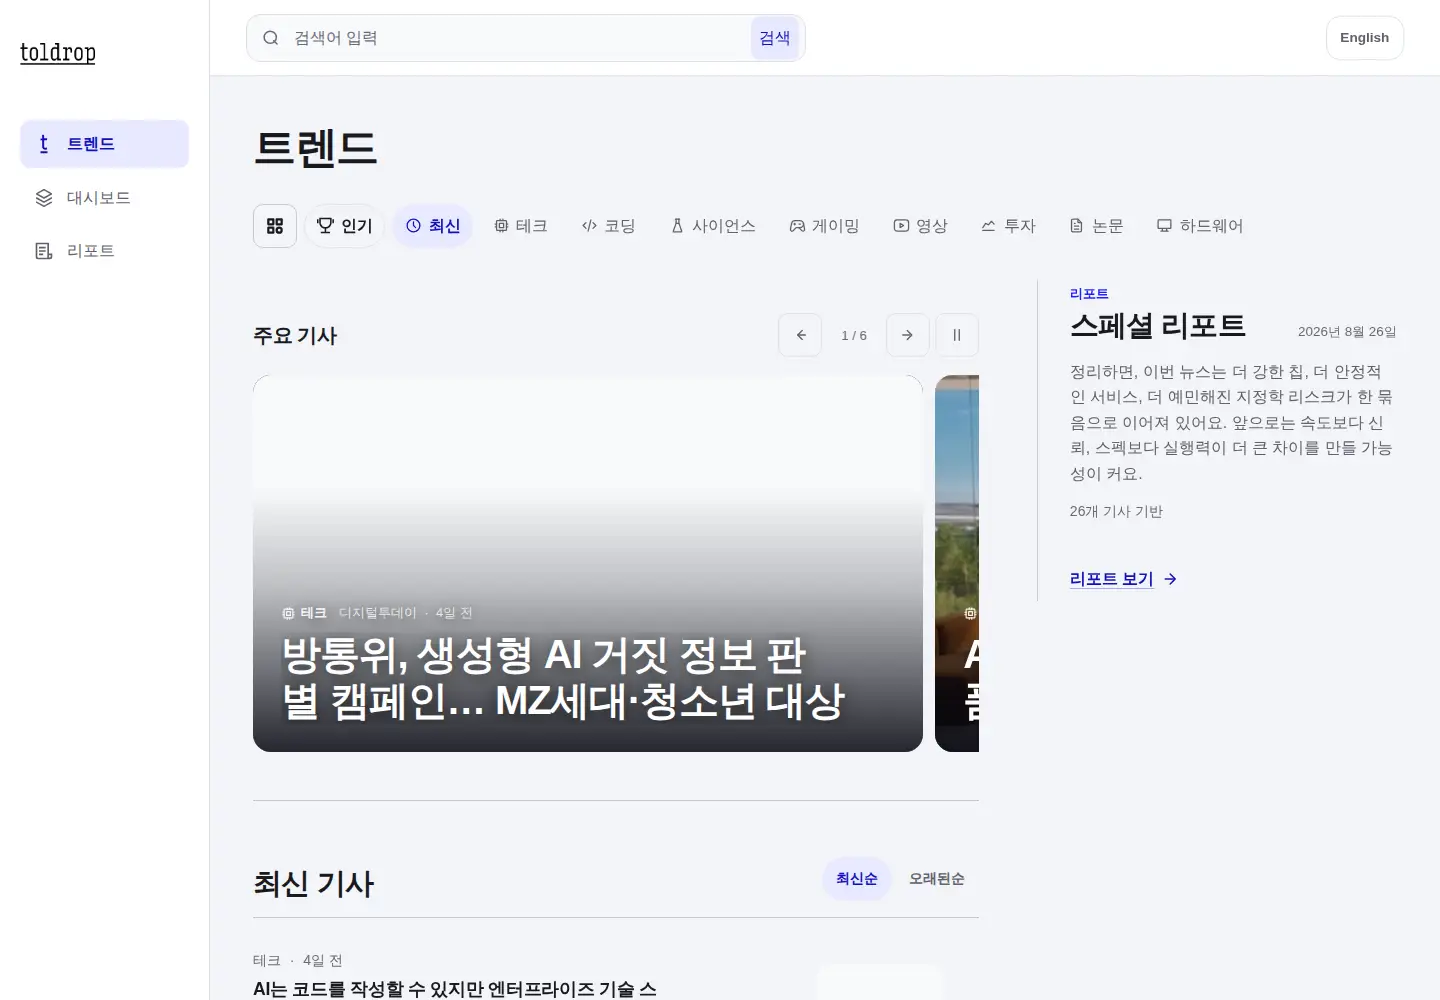The image size is (1440, 1000).
Task: Switch language to English
Action: point(1364,38)
